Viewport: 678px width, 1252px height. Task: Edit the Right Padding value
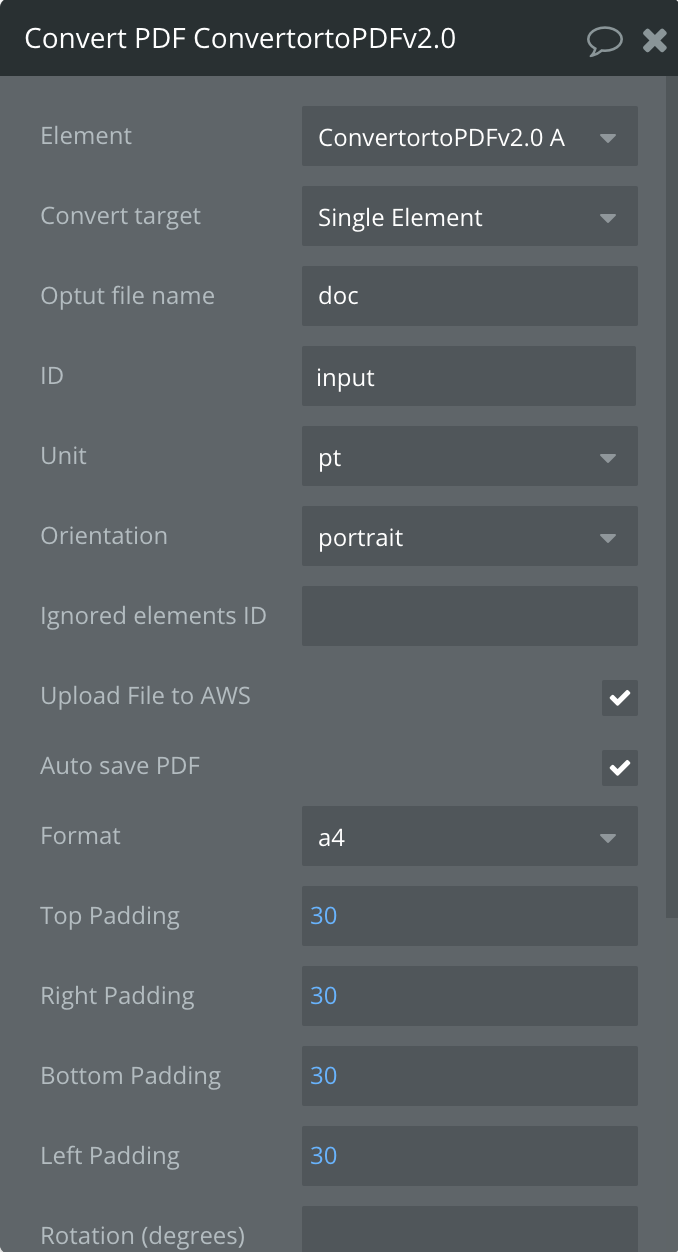click(x=469, y=996)
